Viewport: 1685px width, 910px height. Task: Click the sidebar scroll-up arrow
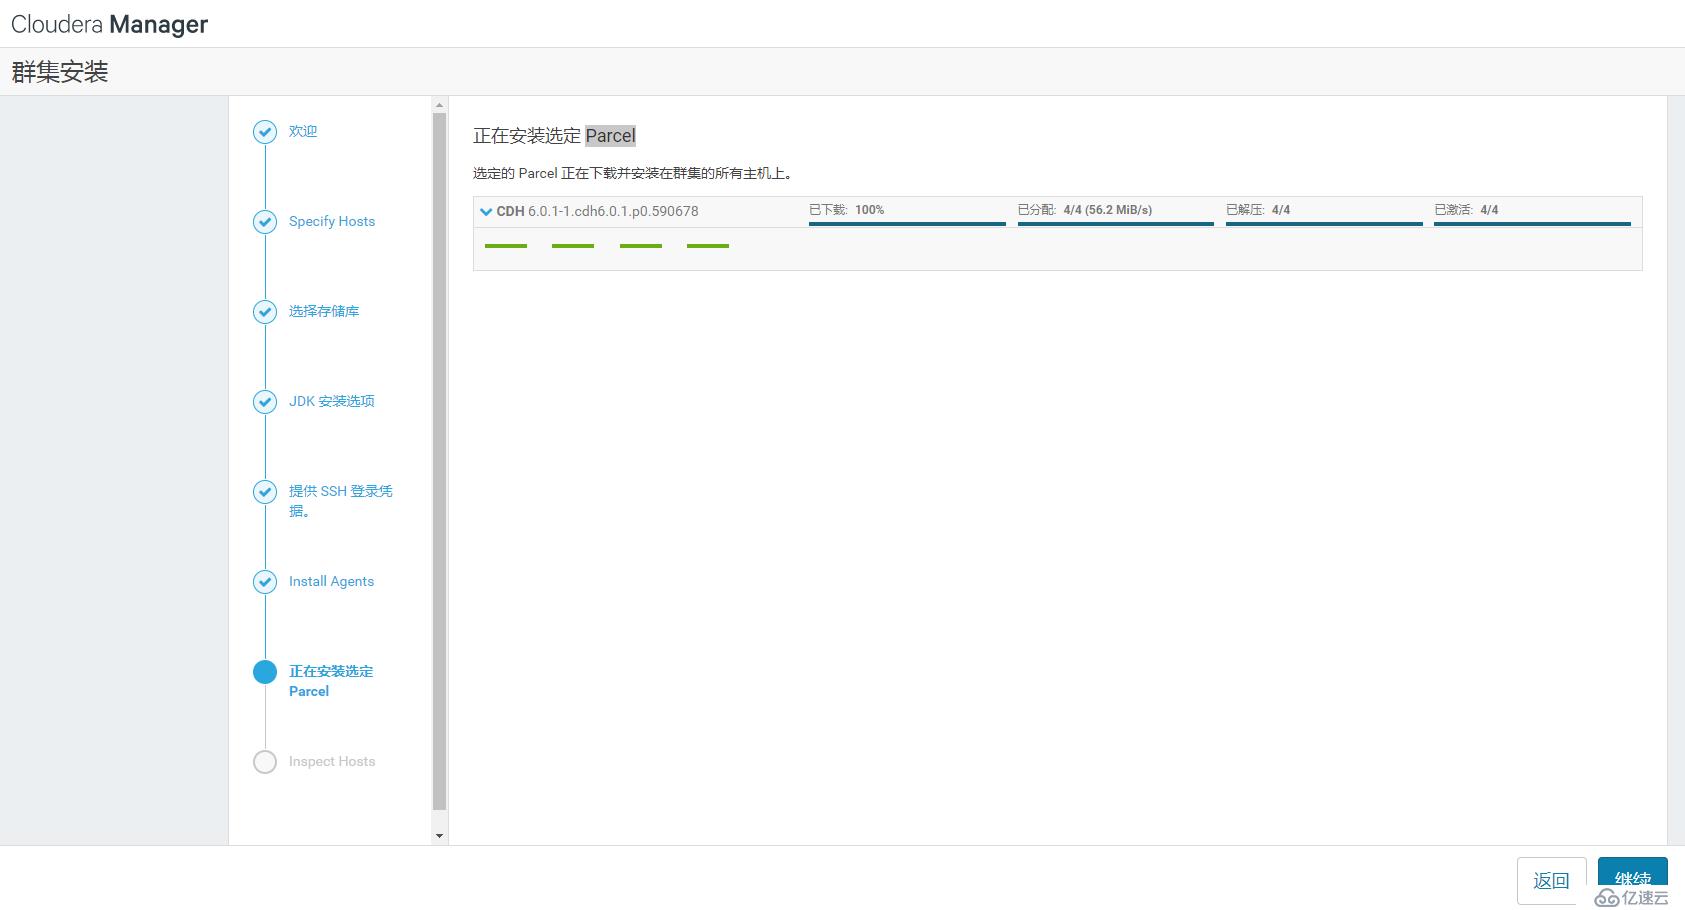tap(439, 105)
